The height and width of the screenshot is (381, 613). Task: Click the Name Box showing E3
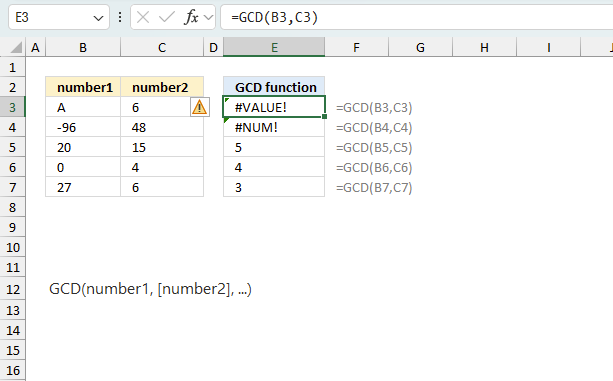click(59, 17)
